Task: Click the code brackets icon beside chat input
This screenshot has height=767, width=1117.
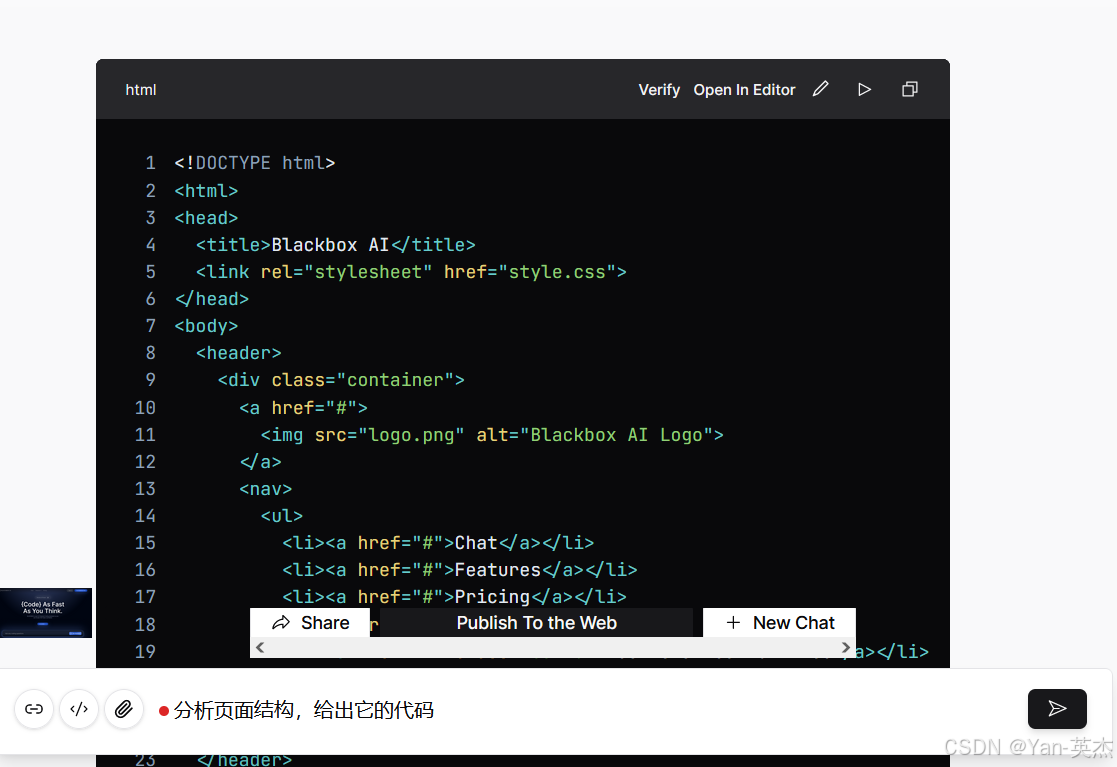Action: coord(78,709)
